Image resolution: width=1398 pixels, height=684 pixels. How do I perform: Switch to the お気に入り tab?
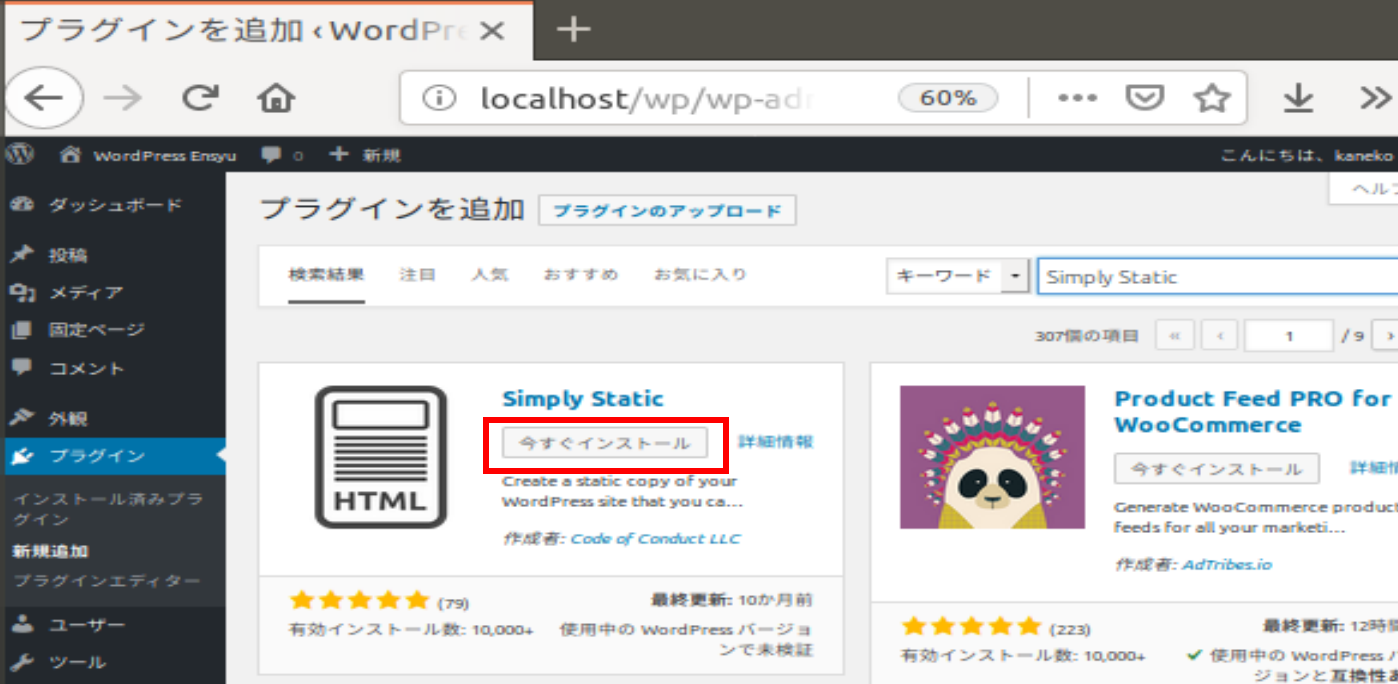(700, 274)
